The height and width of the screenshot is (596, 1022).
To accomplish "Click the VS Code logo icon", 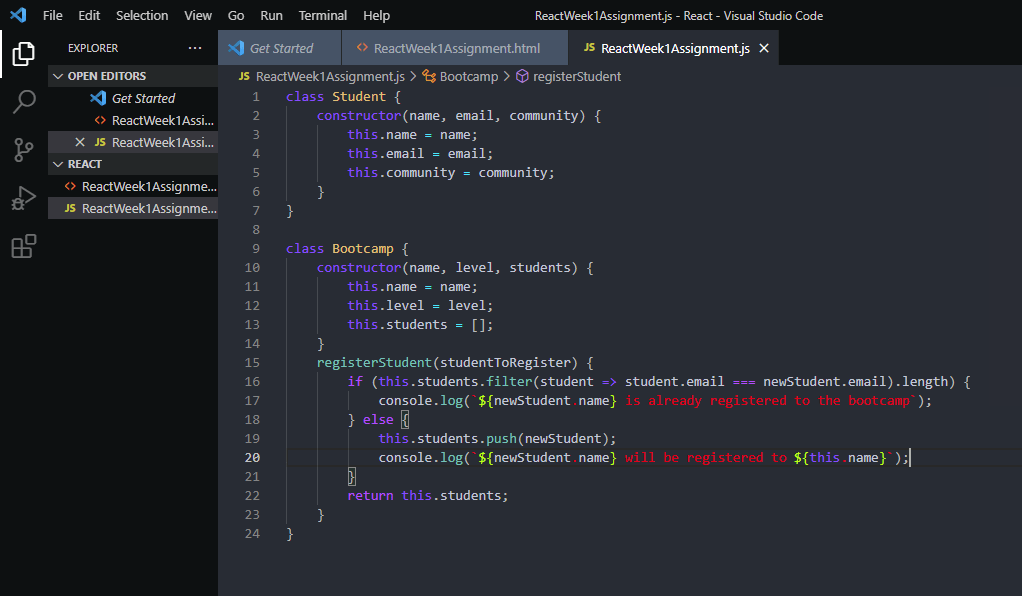I will [18, 16].
